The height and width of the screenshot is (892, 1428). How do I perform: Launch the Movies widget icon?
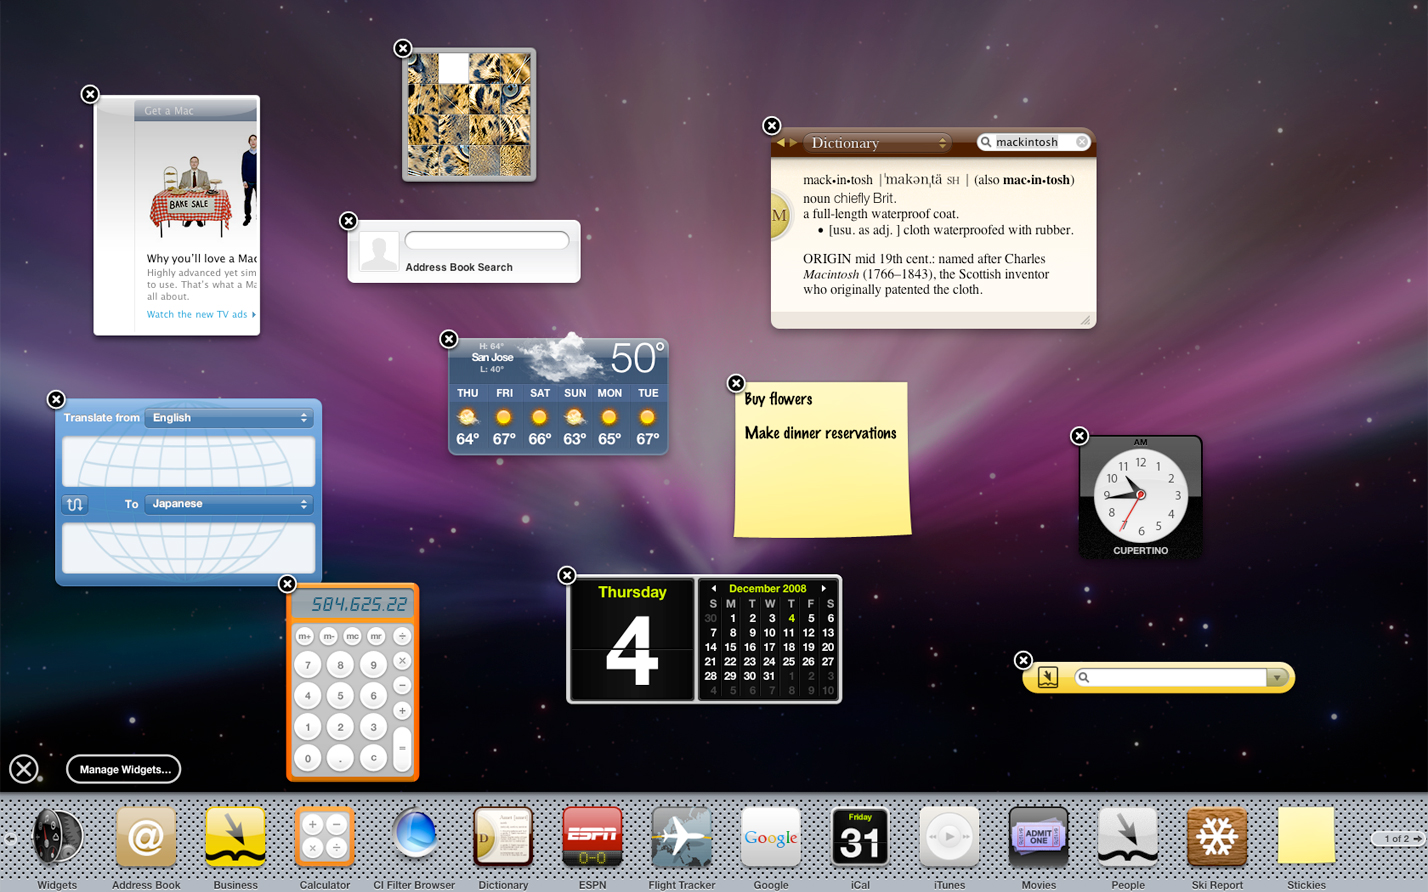pos(1038,836)
